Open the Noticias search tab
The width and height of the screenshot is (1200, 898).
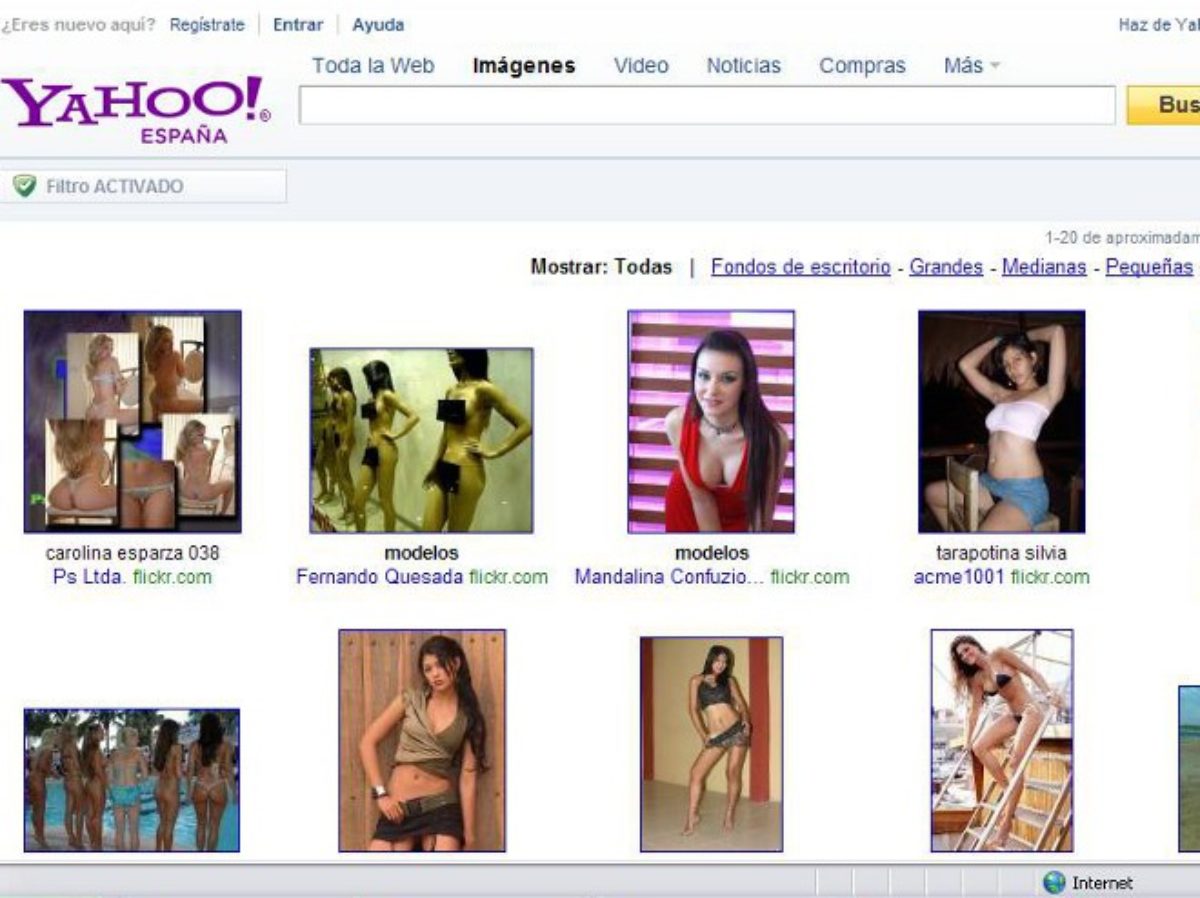click(743, 66)
